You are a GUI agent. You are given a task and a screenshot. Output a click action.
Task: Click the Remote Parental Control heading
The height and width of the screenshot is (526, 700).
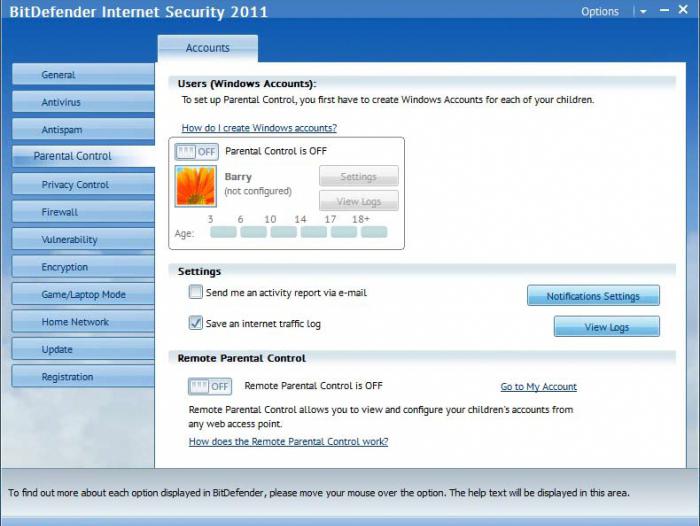tap(242, 359)
